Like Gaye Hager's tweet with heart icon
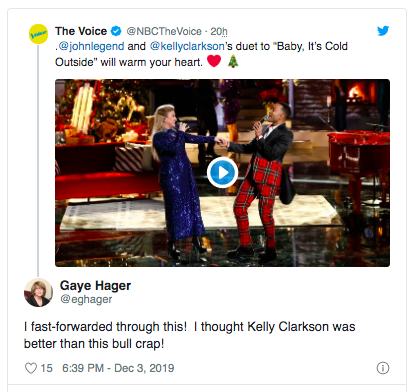The height and width of the screenshot is (392, 413). pos(31,368)
